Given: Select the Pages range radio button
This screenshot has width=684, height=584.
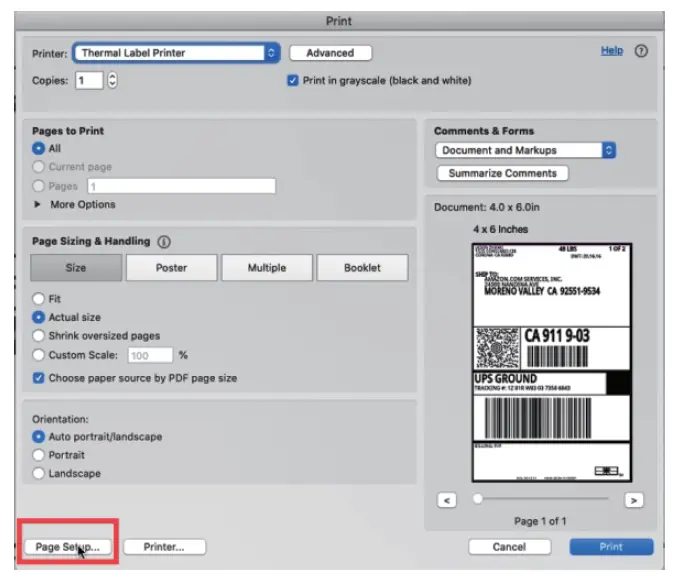Looking at the screenshot, I should [38, 186].
